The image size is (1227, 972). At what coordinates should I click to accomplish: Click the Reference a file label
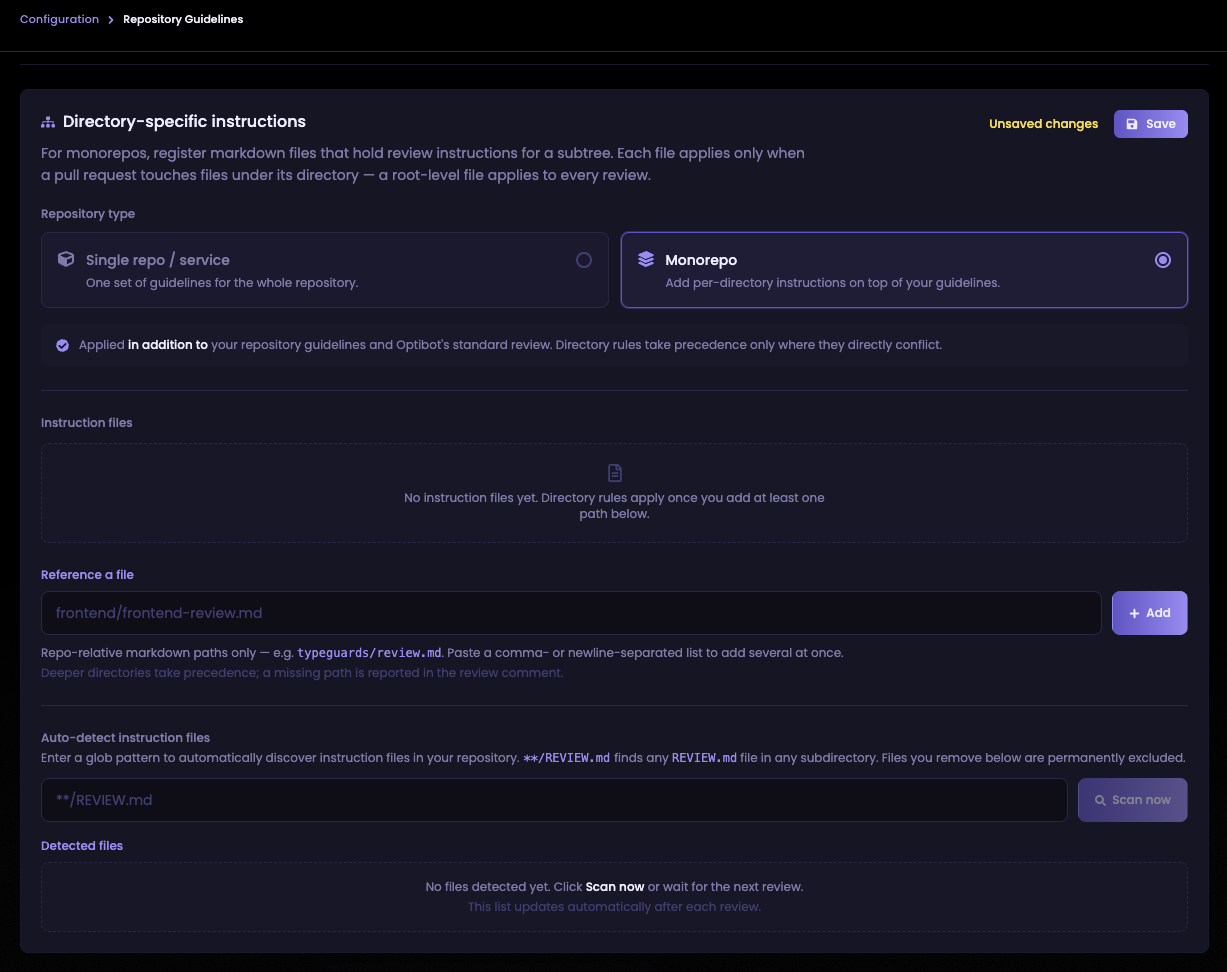click(87, 575)
